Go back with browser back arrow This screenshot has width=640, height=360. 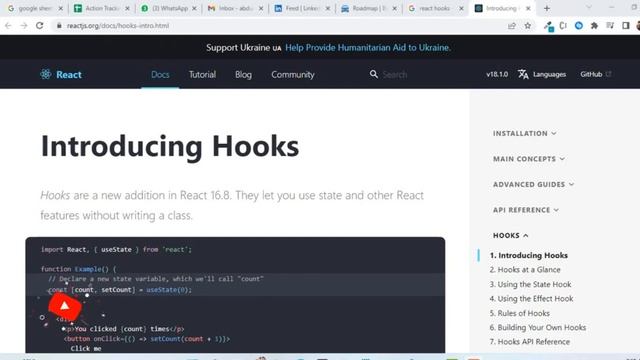(x=8, y=26)
